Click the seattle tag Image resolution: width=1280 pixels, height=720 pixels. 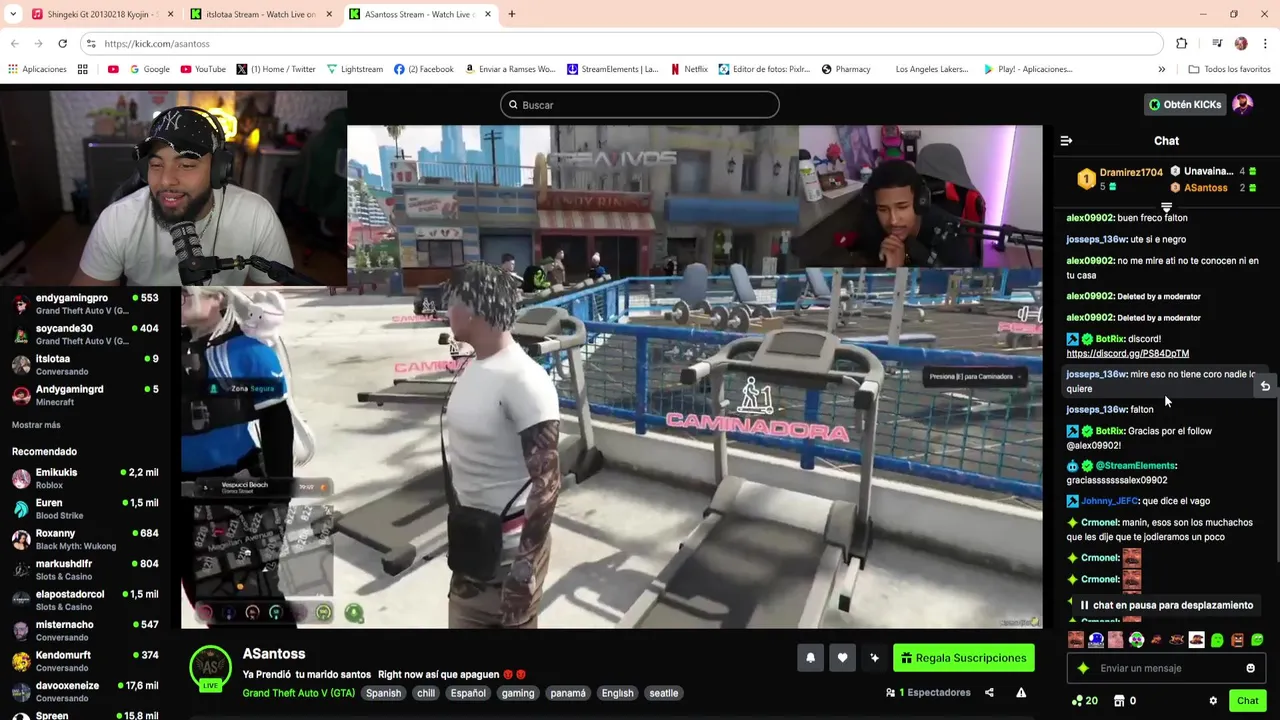click(663, 693)
